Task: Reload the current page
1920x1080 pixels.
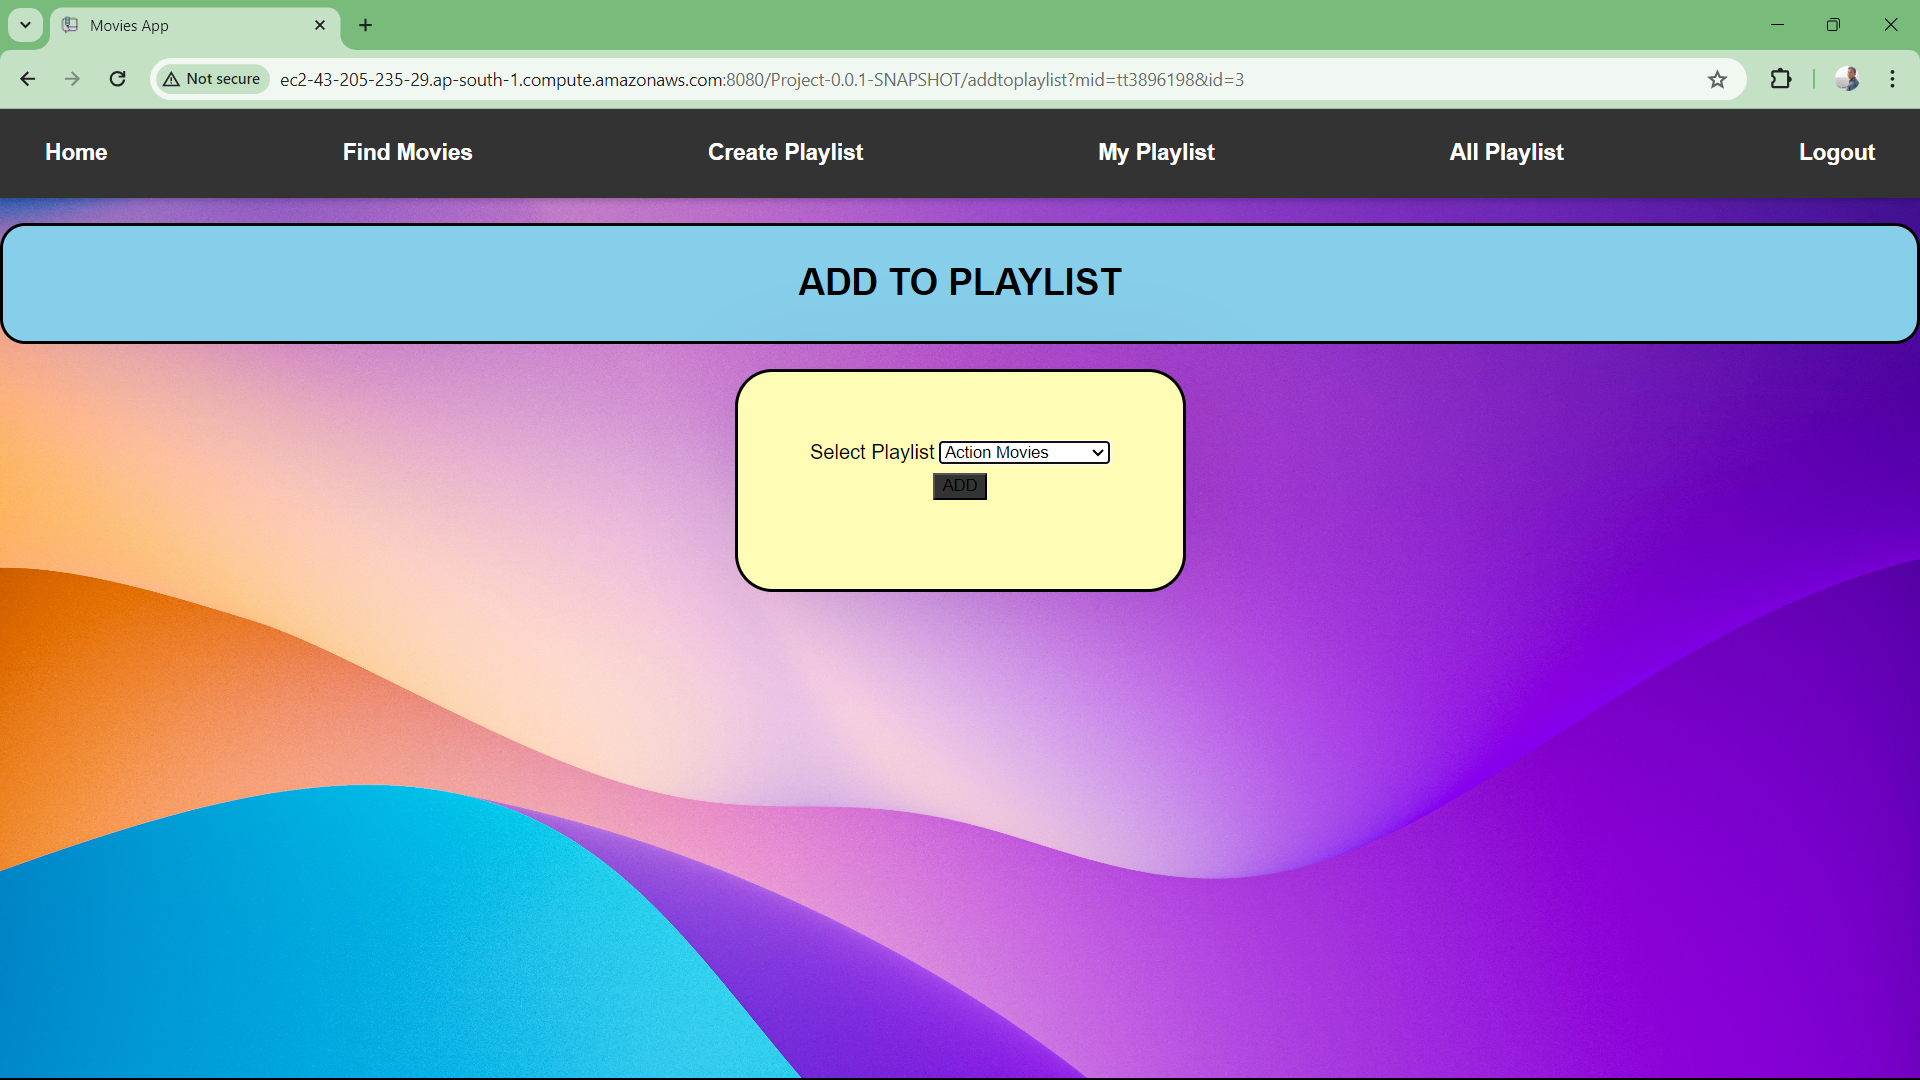Action: click(117, 79)
